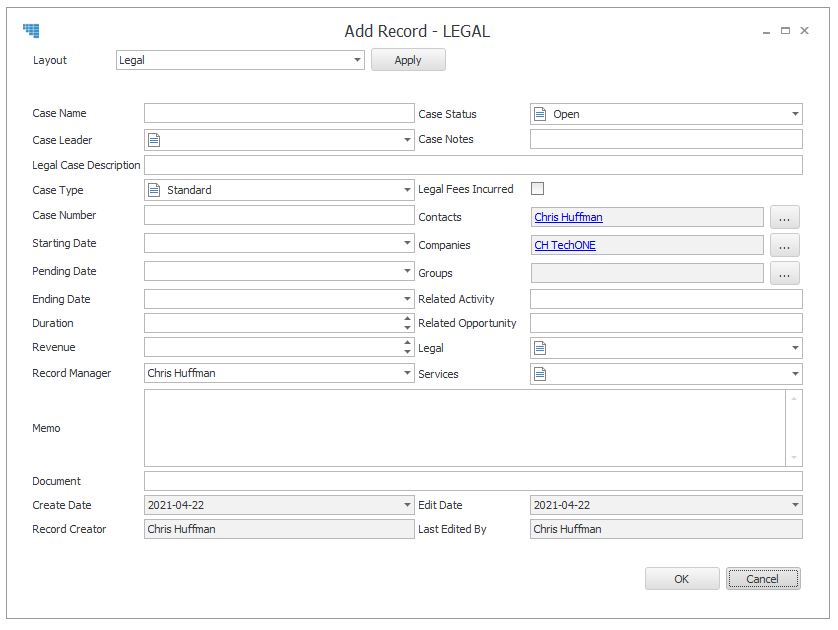Click the app logo icon in title bar
Screen dimensions: 838x630
(32, 30)
